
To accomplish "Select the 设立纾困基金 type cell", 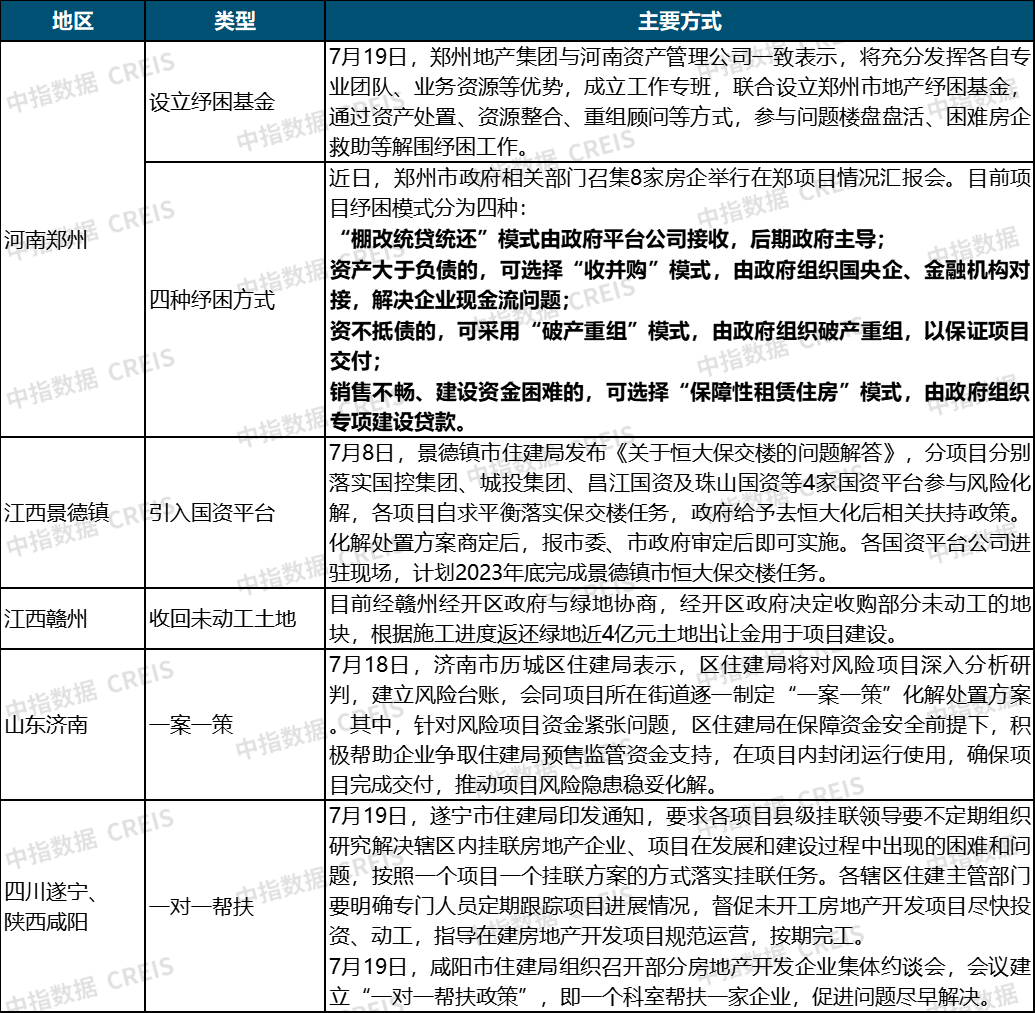I will (x=235, y=102).
